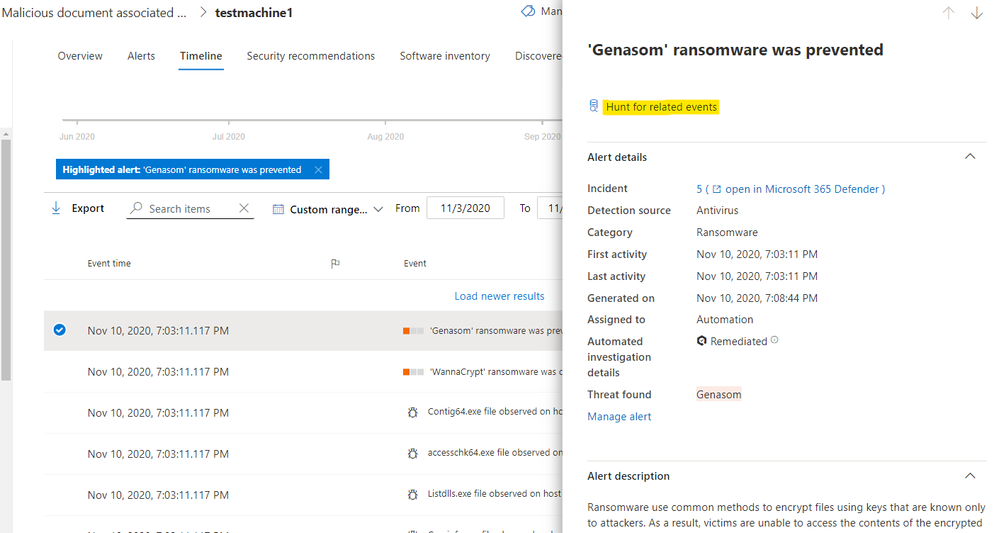The image size is (999, 533).
Task: Click the down arrow in alert panel
Action: click(977, 13)
